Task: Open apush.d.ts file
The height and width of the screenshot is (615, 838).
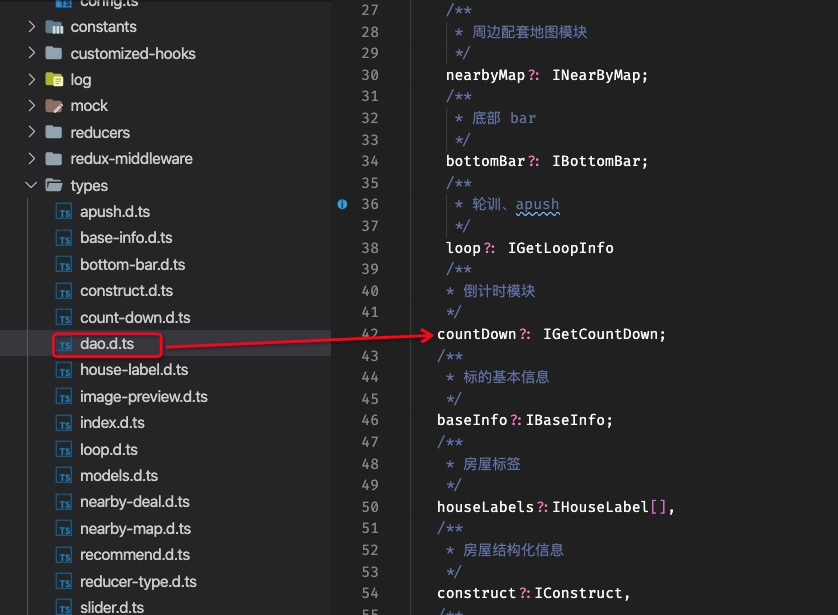Action: pos(115,212)
